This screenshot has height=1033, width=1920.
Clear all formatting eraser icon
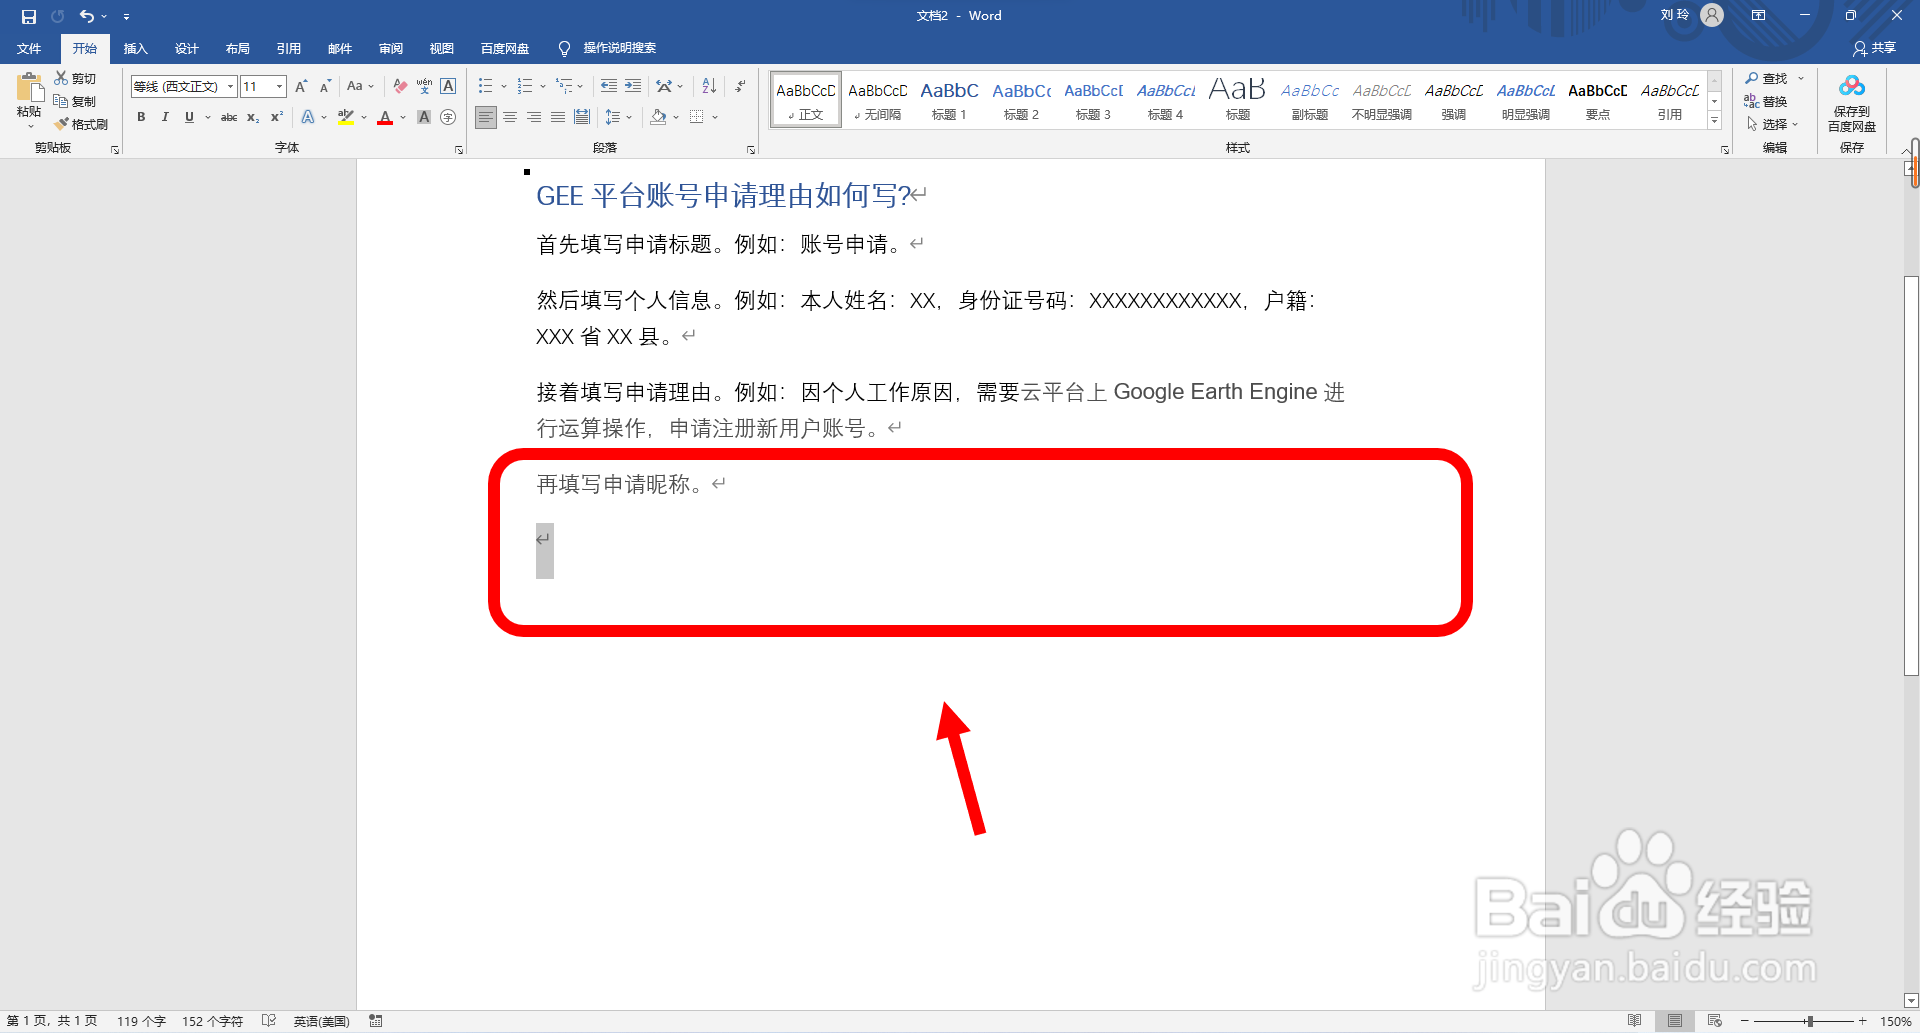coord(400,86)
